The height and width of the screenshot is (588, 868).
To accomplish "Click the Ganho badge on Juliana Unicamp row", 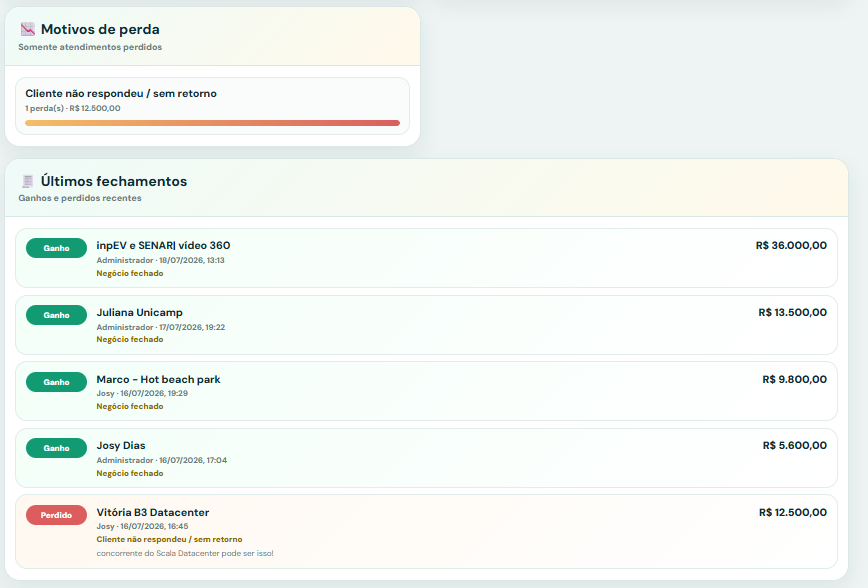I will point(56,315).
